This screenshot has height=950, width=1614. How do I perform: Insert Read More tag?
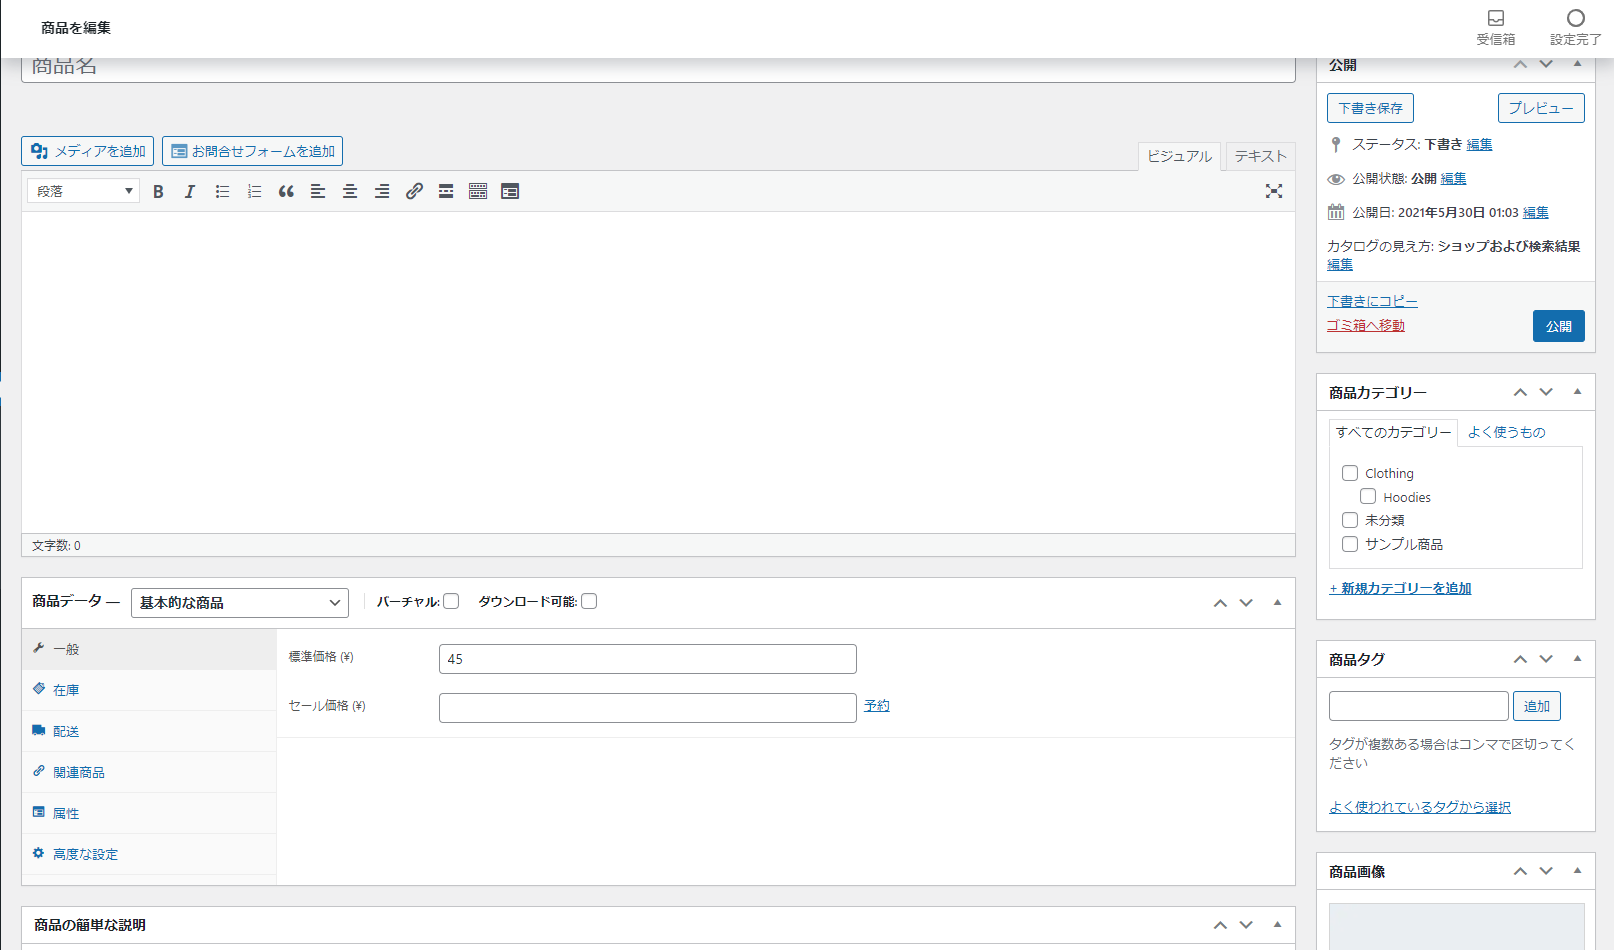[x=446, y=191]
